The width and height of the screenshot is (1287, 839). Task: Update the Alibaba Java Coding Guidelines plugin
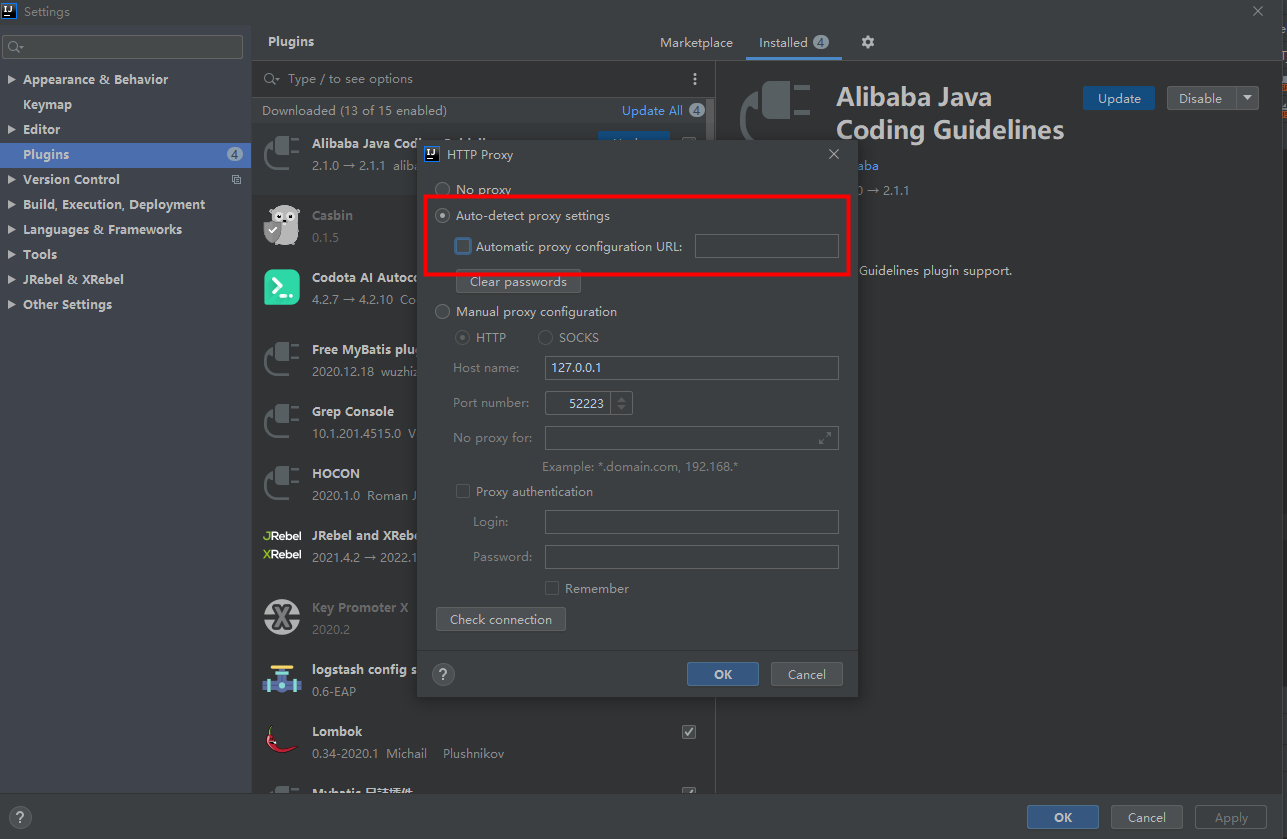tap(1119, 98)
